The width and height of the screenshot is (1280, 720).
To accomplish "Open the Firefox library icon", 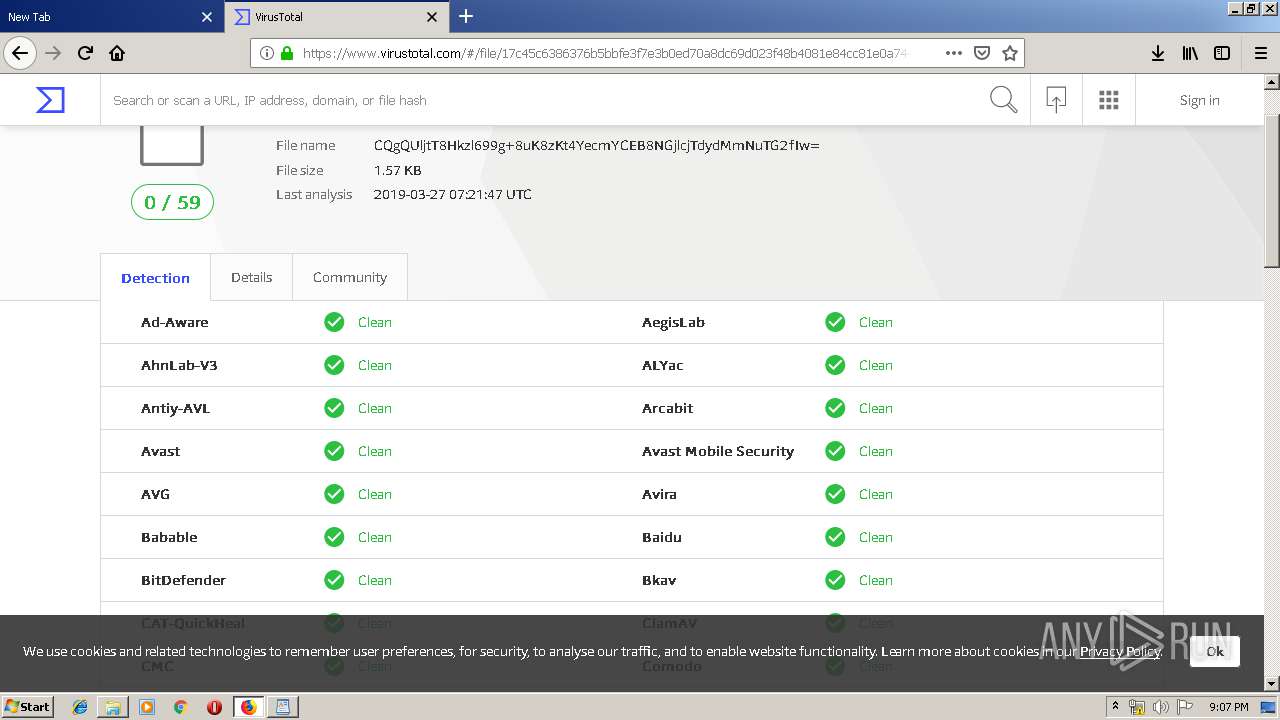I will click(x=1190, y=53).
